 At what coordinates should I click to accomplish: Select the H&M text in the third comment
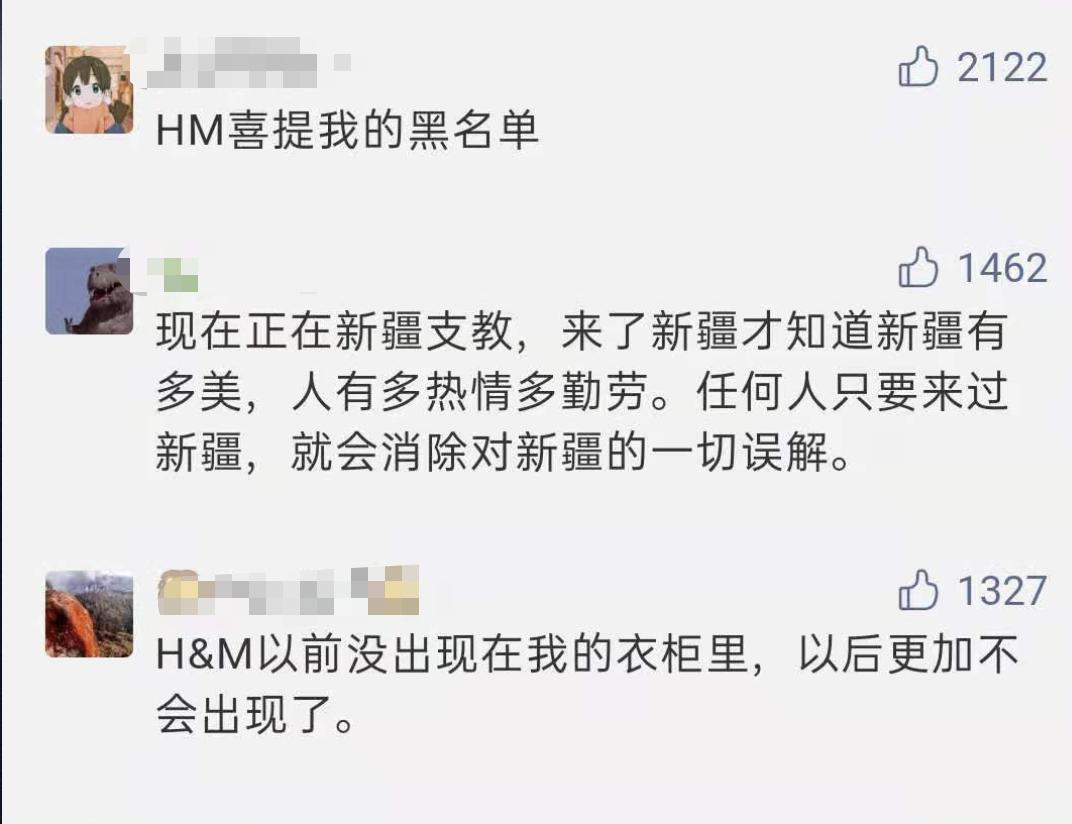pos(205,655)
